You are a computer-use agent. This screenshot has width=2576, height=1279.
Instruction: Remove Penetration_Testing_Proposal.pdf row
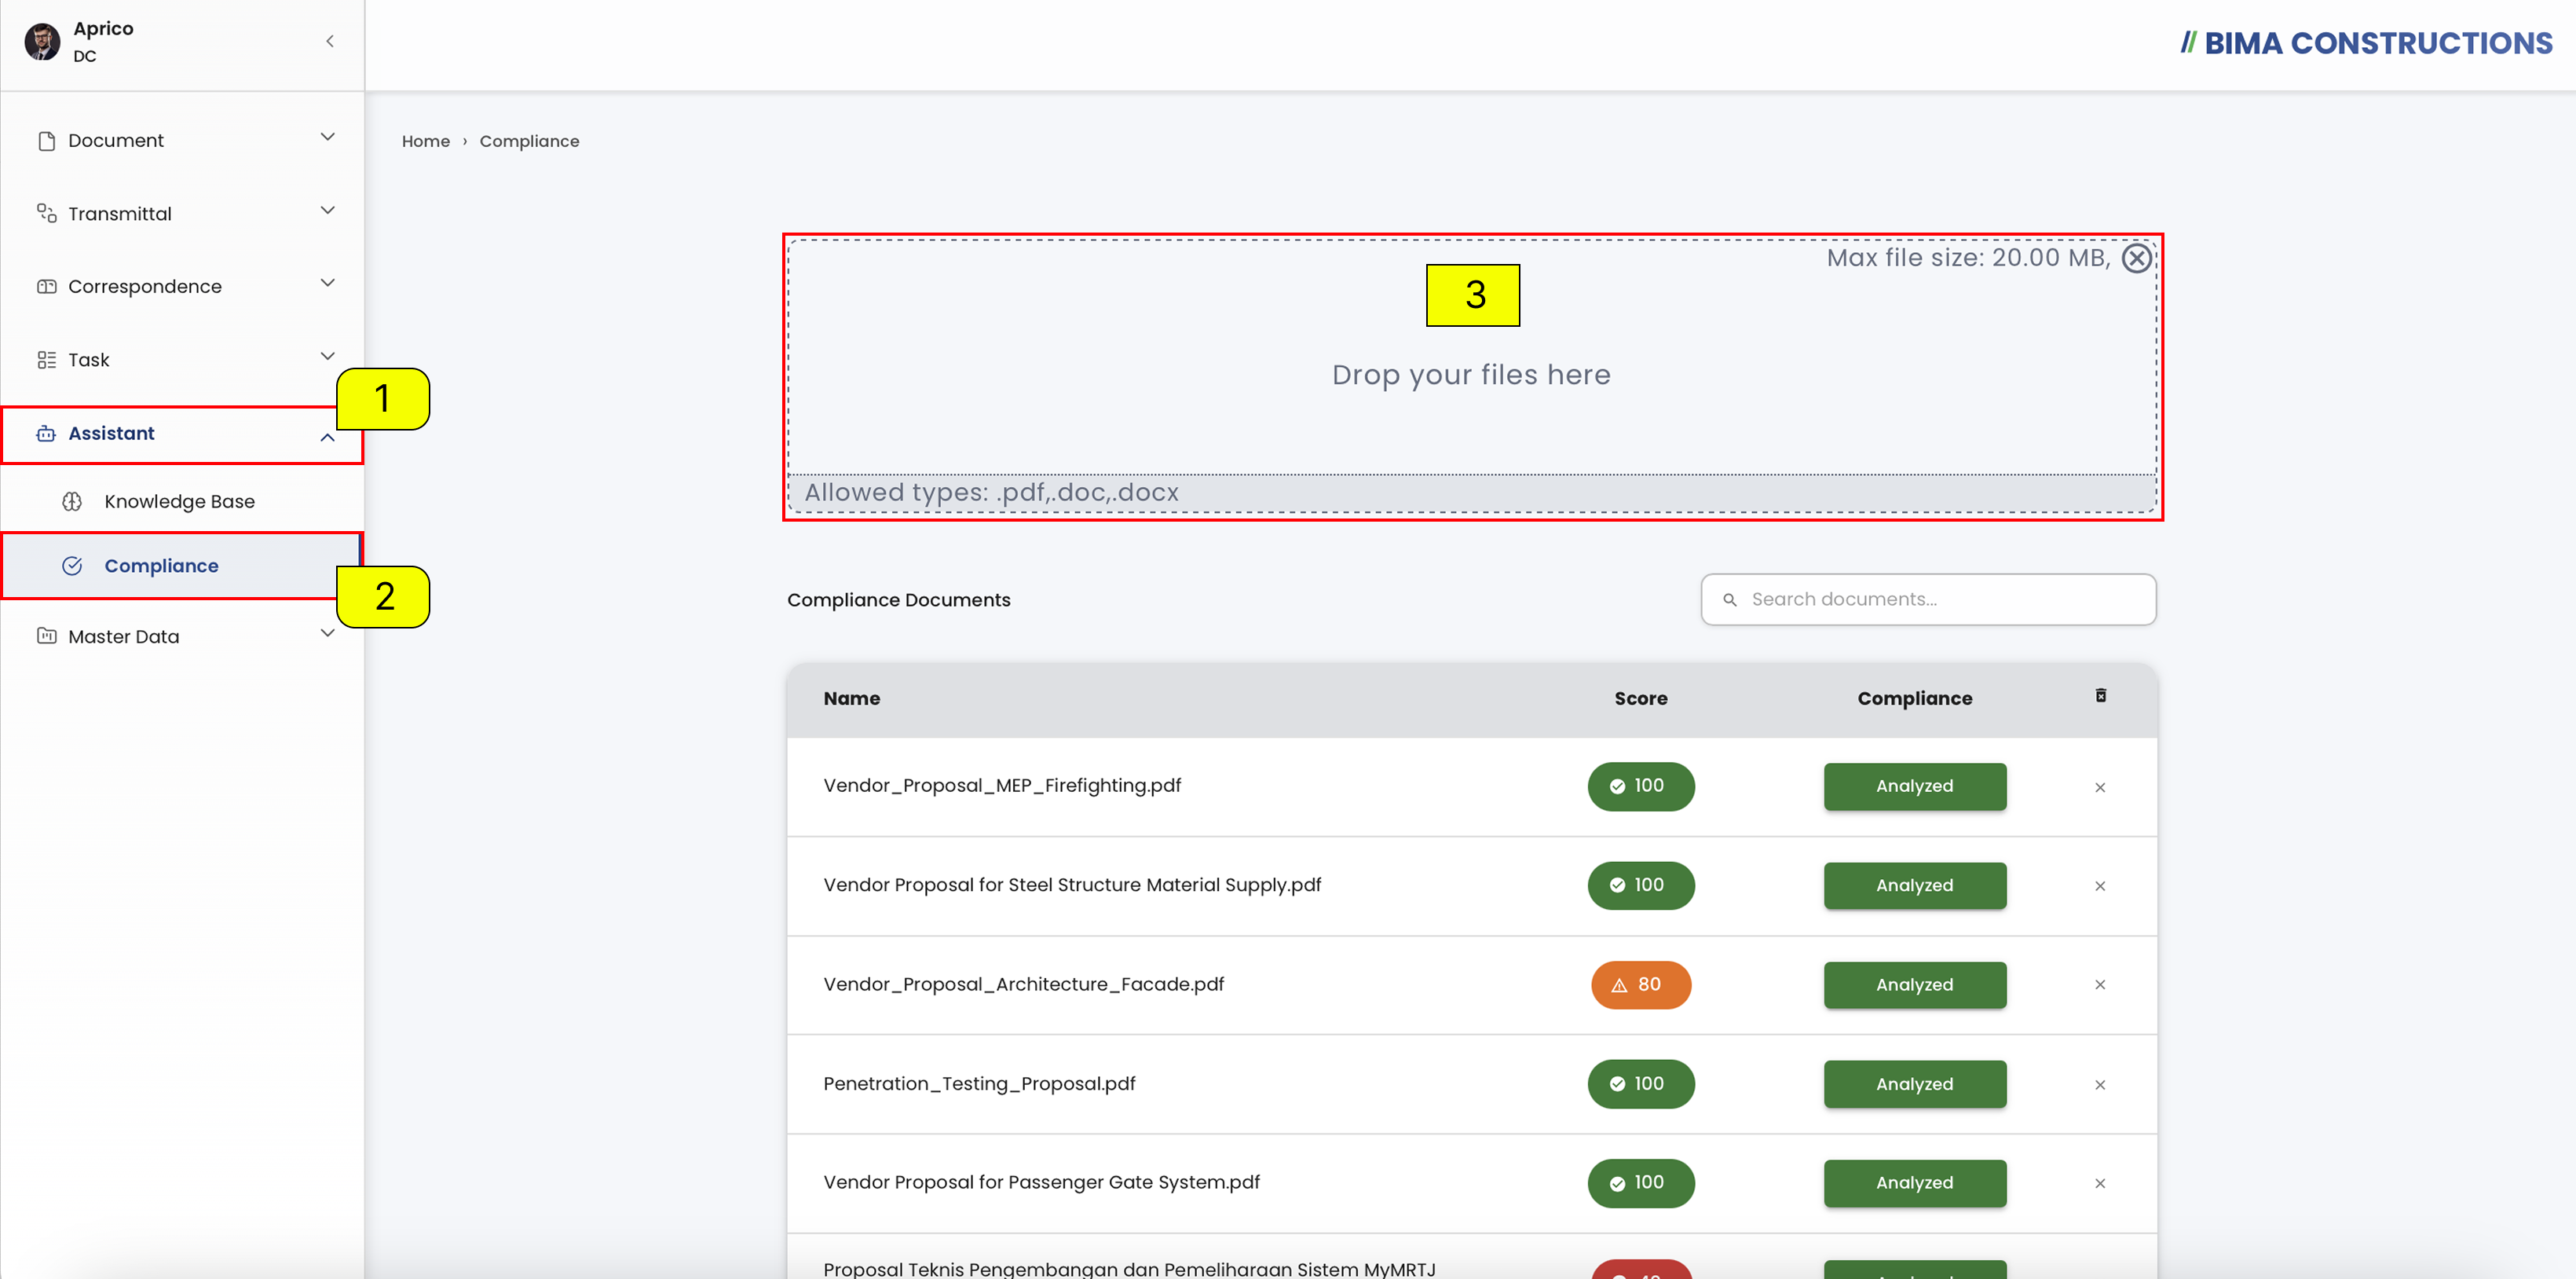coord(2100,1085)
